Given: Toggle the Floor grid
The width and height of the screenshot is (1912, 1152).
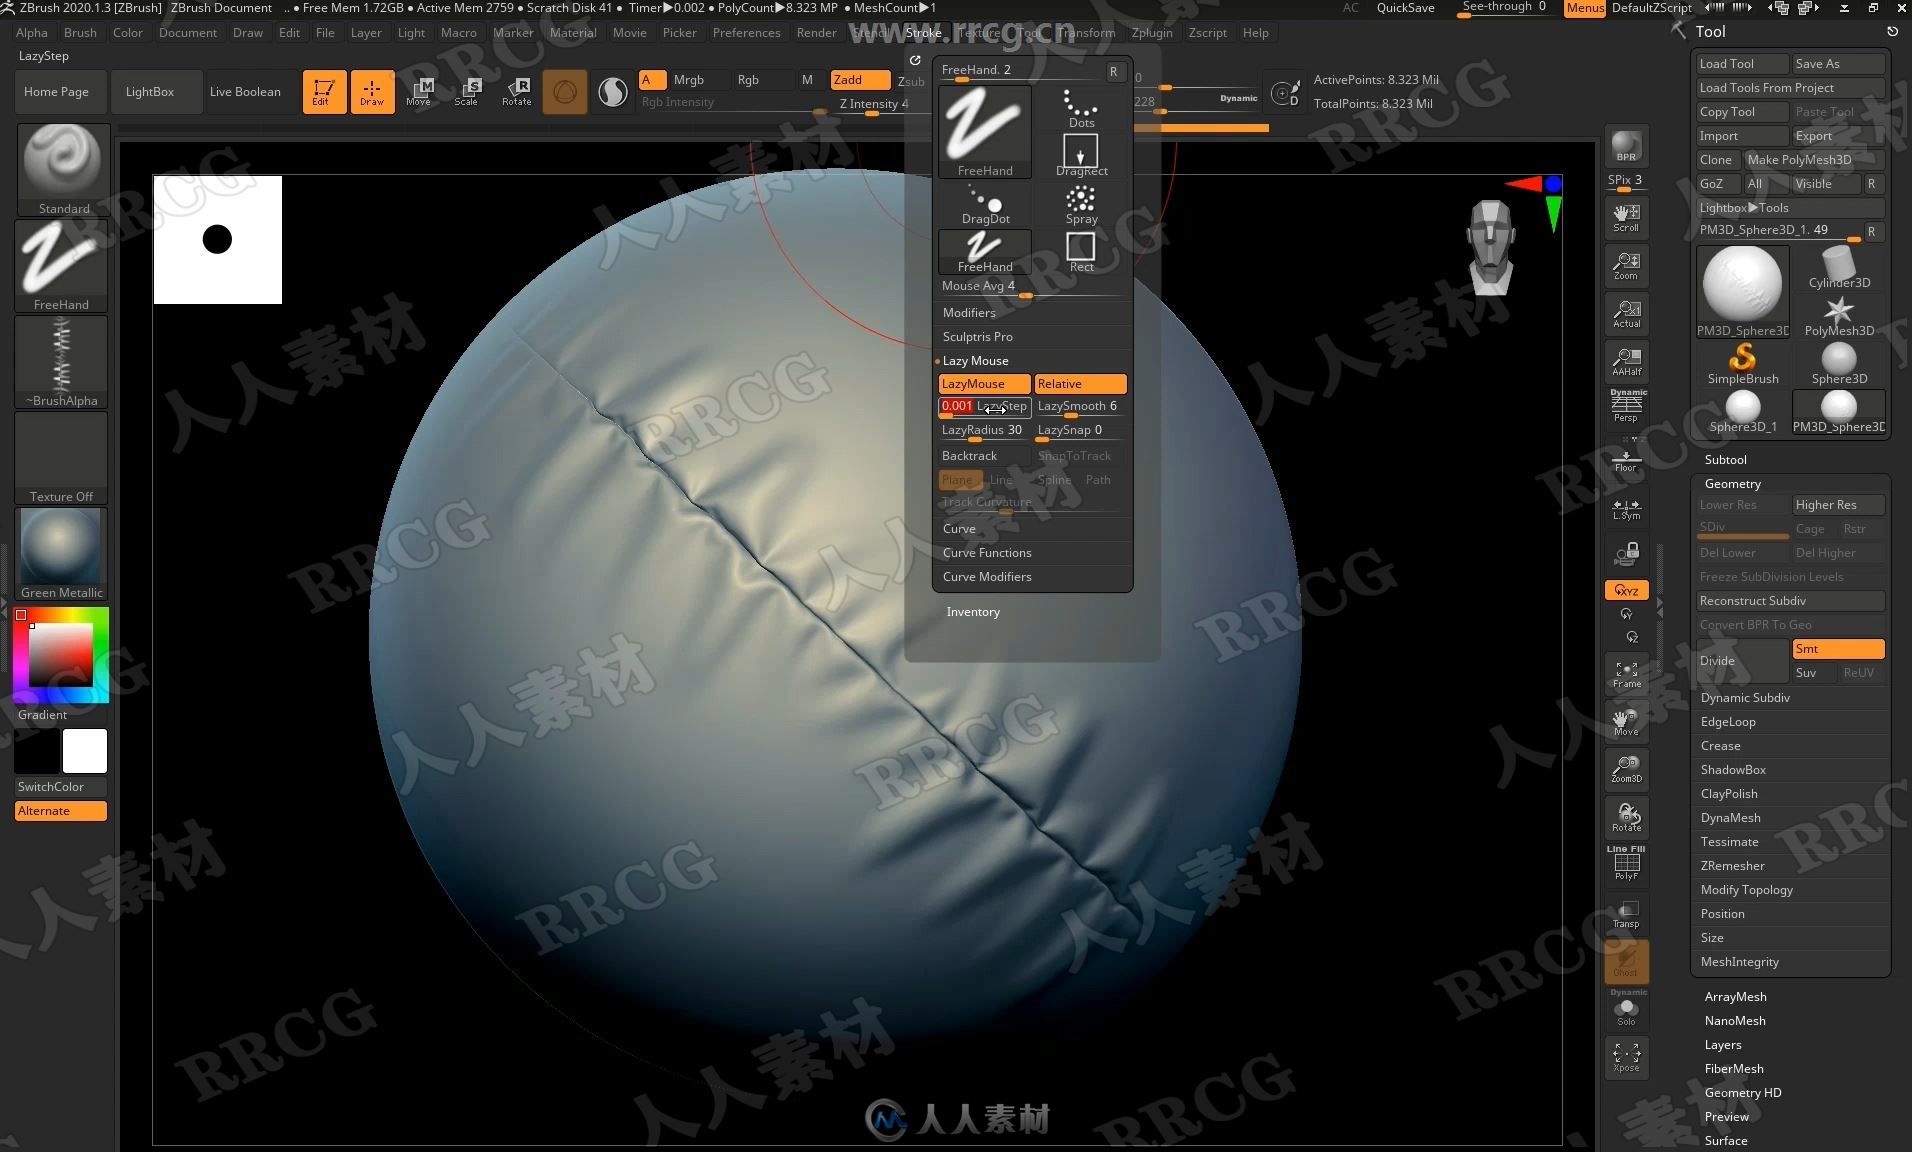Looking at the screenshot, I should pos(1626,458).
